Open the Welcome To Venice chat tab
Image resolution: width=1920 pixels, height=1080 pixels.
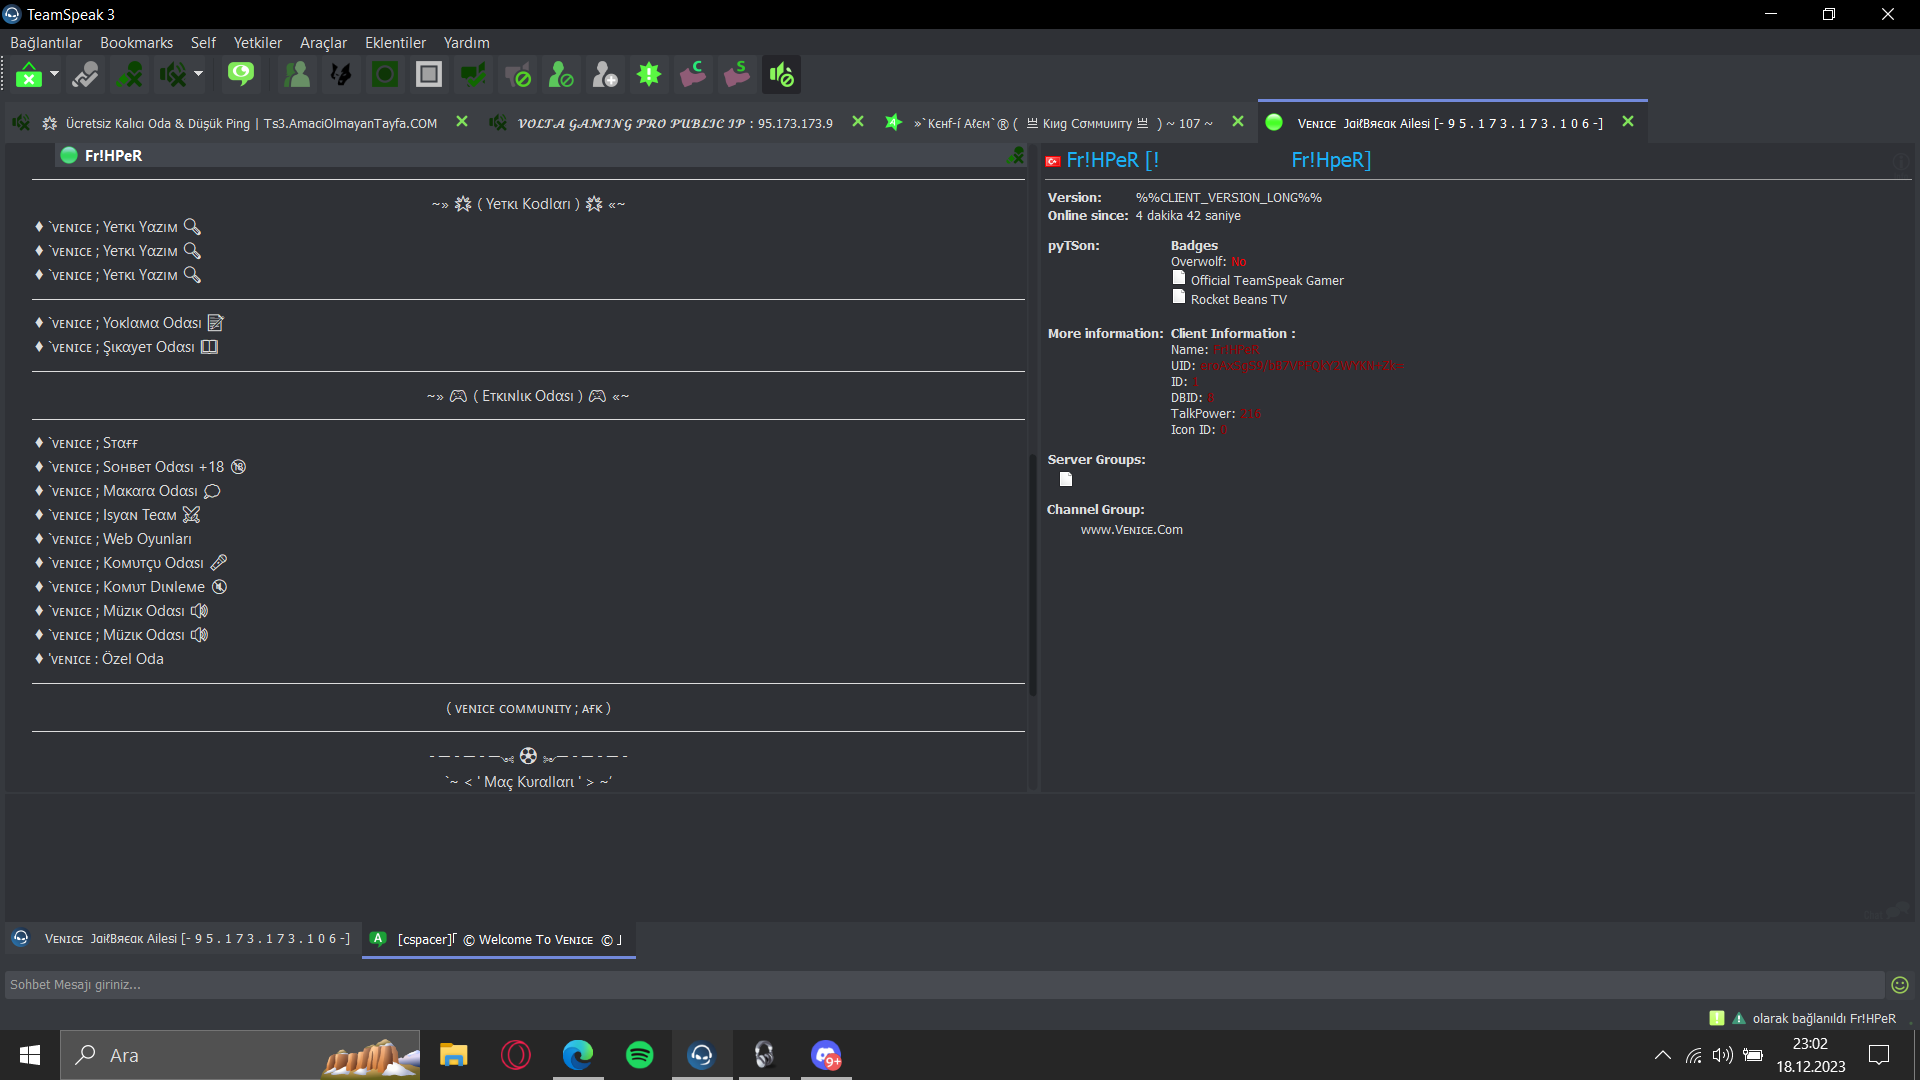(498, 939)
